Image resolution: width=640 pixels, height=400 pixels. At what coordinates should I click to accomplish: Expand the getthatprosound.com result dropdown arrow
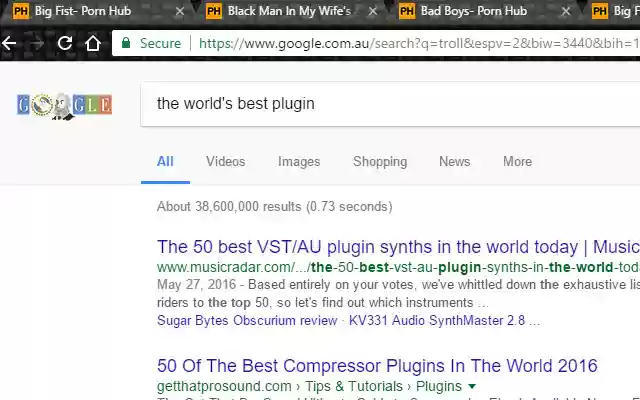click(x=472, y=386)
